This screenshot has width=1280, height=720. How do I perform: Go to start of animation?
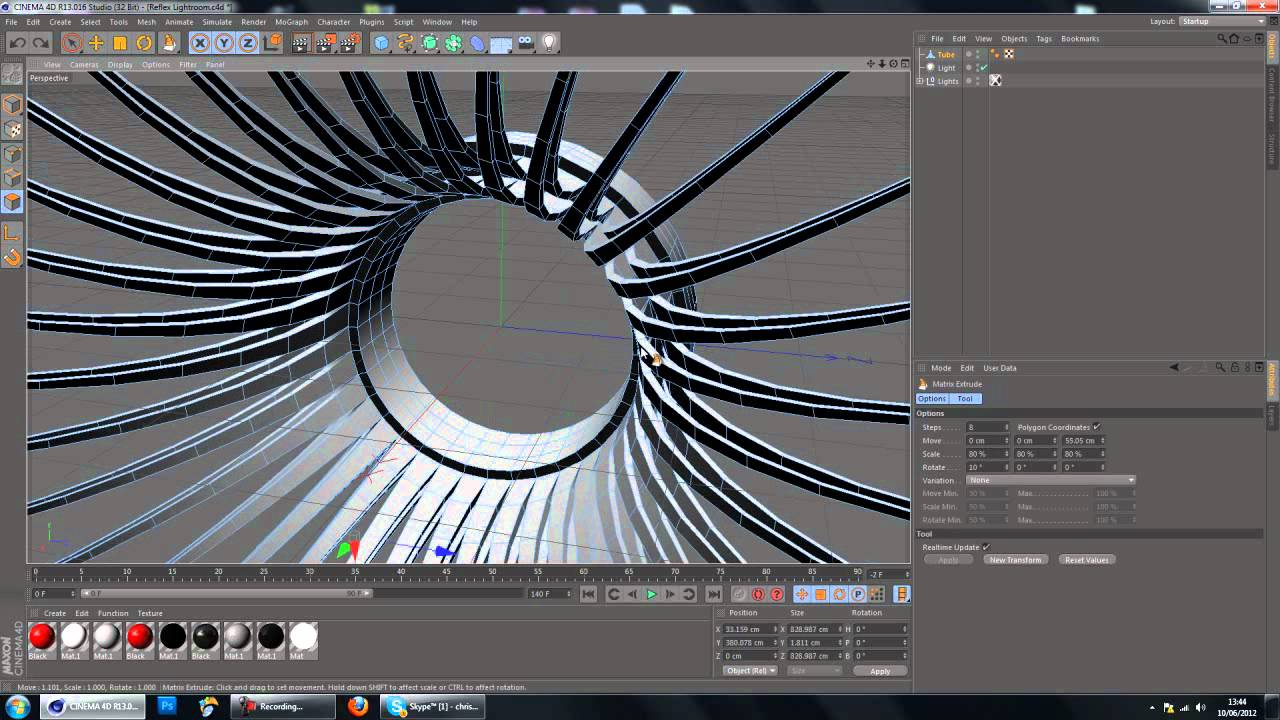pos(589,594)
